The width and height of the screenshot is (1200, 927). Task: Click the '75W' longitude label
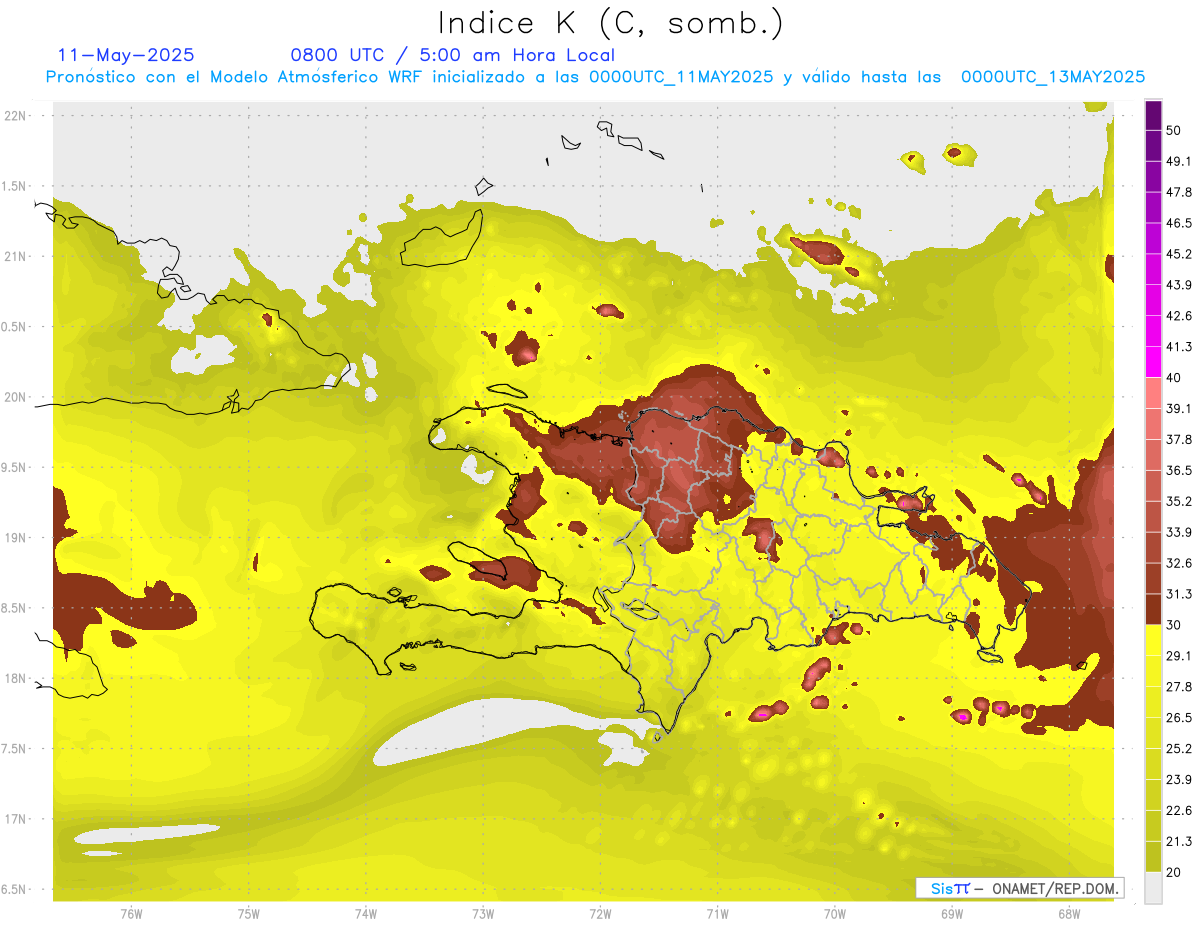[249, 913]
